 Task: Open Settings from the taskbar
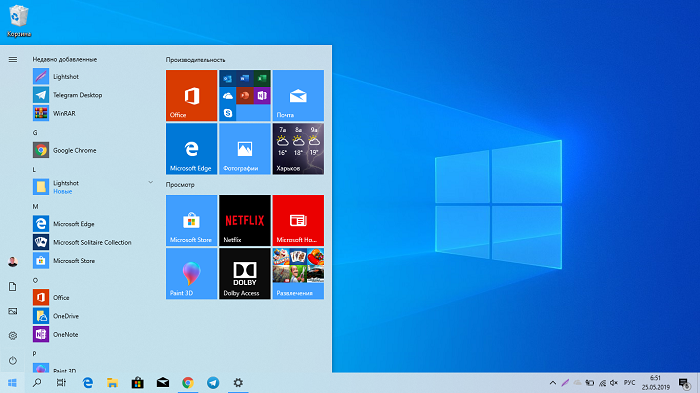238,383
